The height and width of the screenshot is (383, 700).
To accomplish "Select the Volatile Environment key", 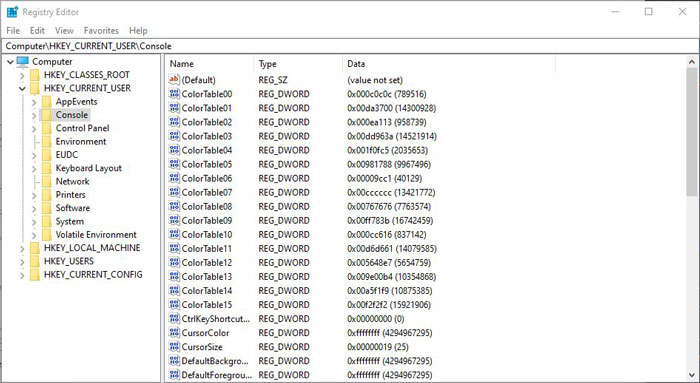I will [96, 235].
